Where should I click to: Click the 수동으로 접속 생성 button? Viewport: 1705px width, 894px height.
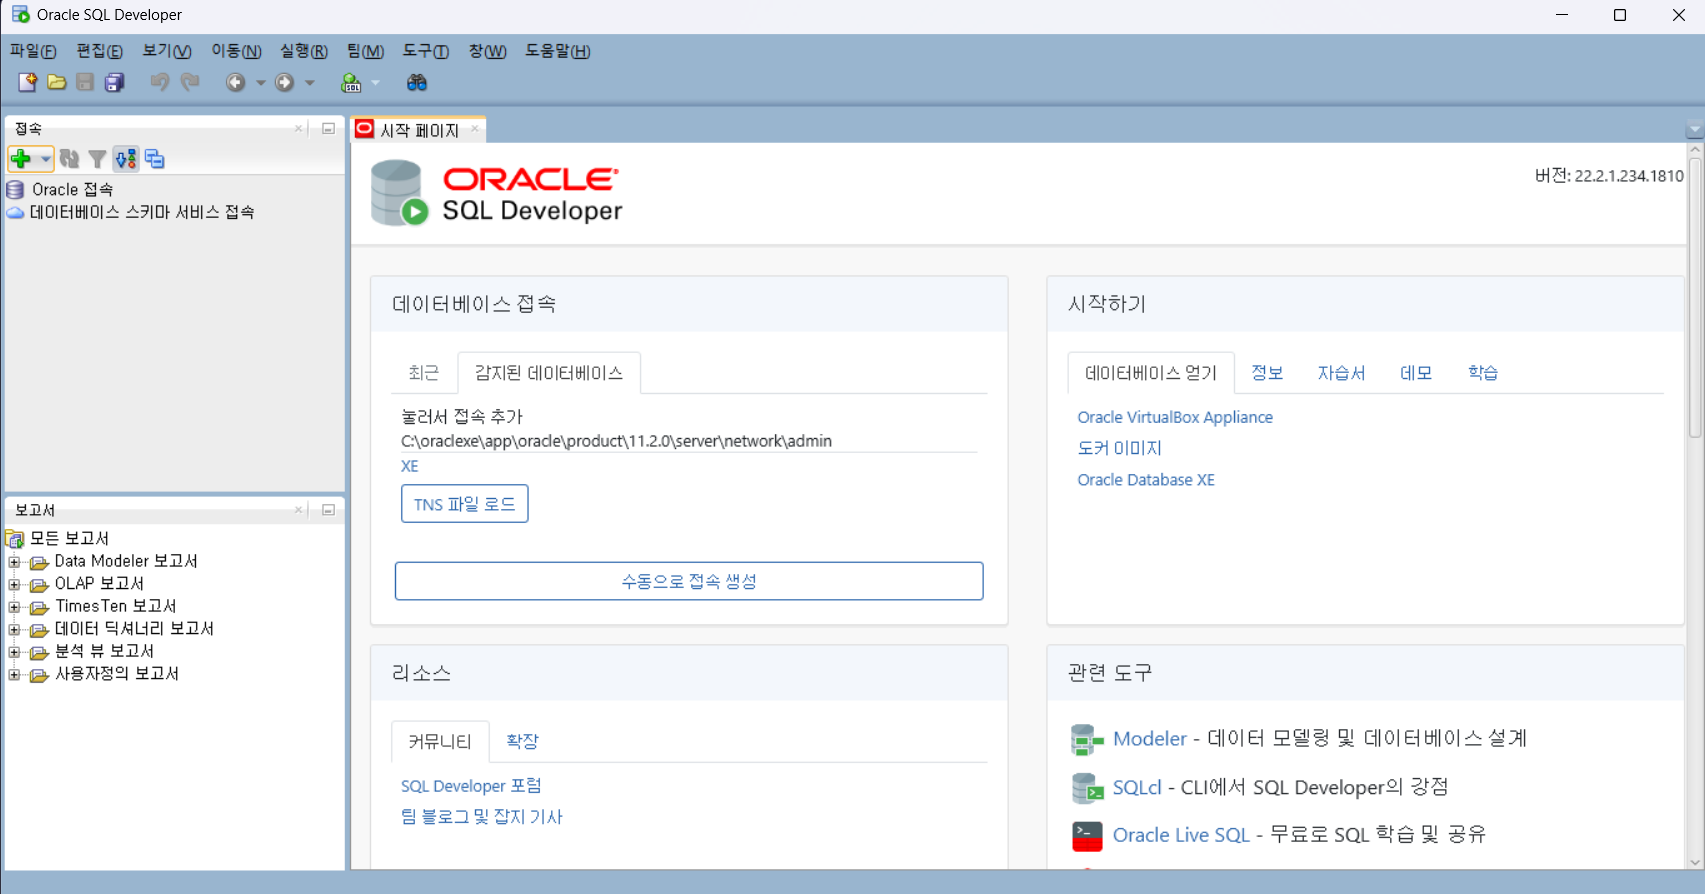[689, 581]
